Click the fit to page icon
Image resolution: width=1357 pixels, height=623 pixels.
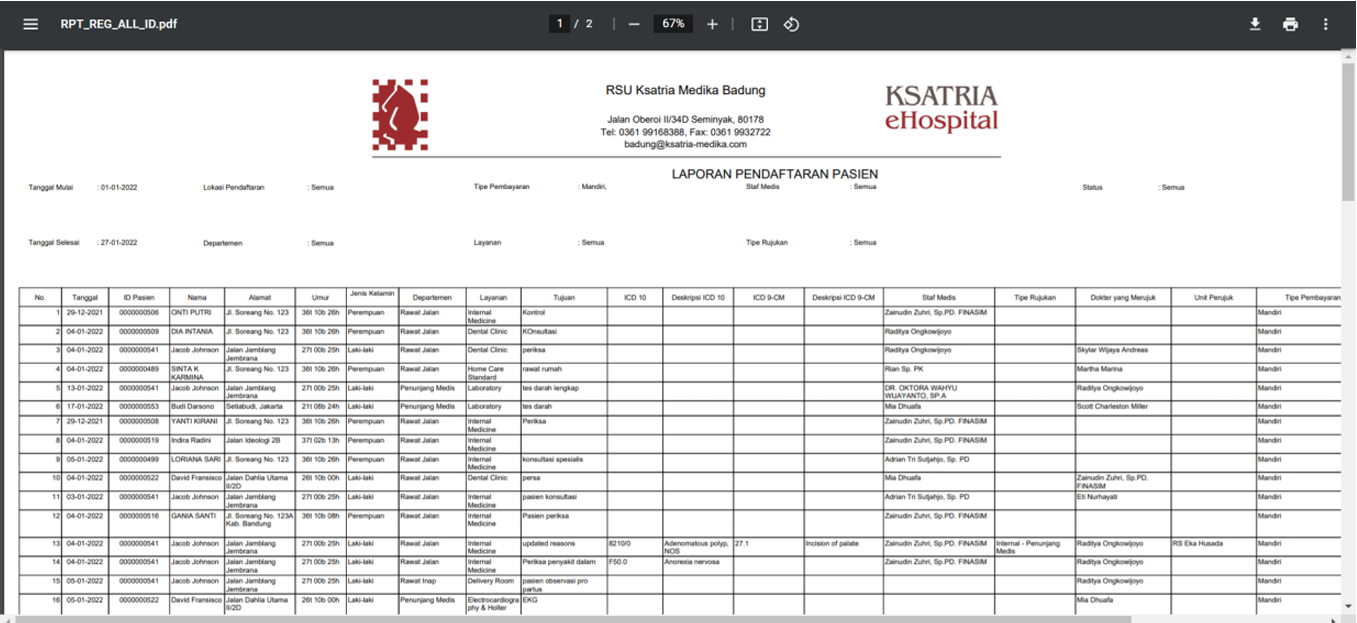point(760,24)
